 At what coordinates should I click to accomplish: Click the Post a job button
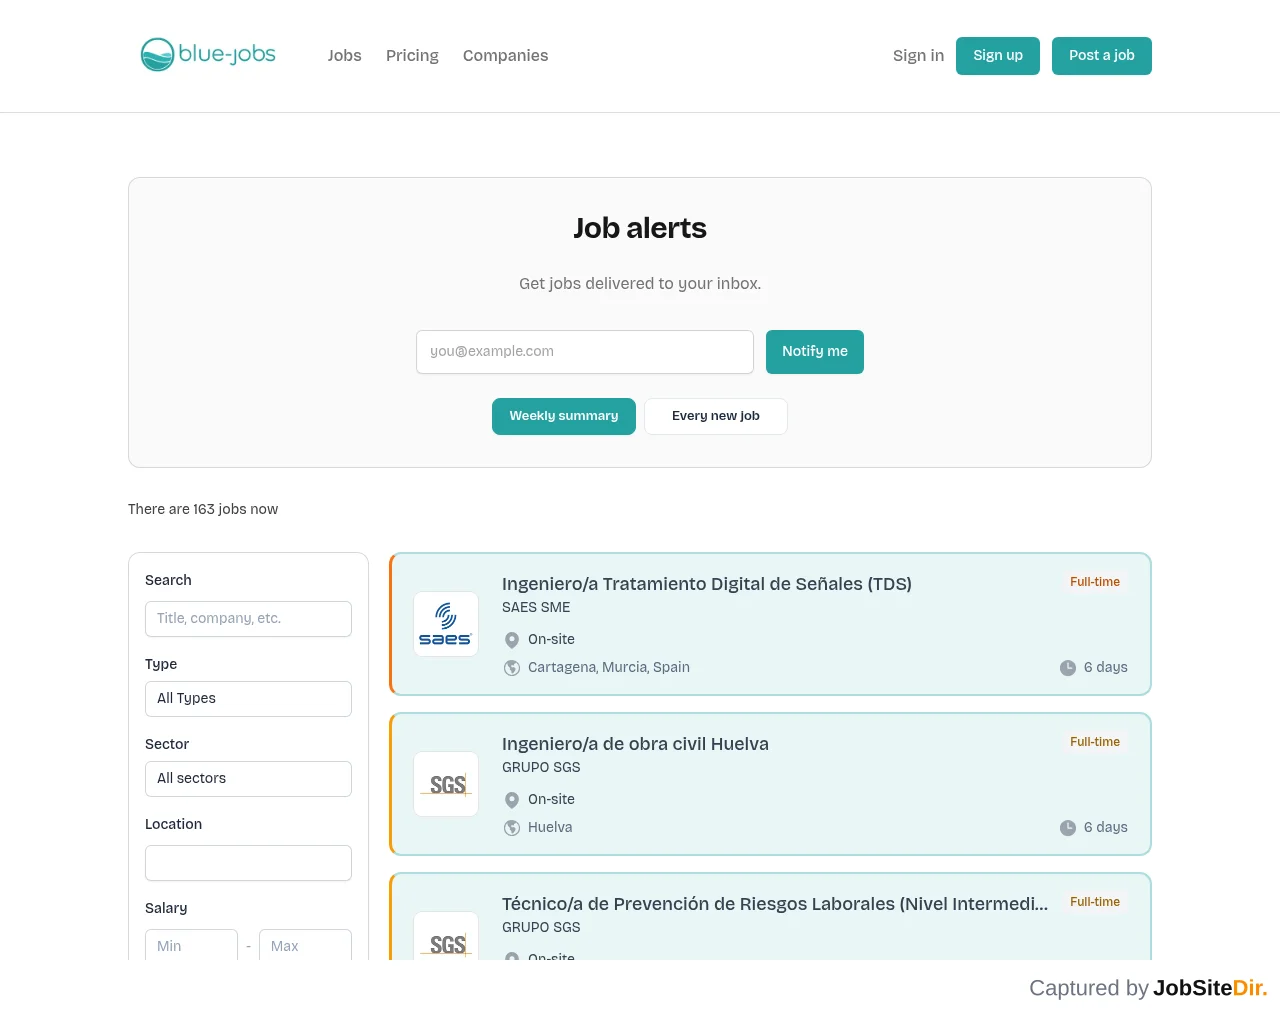(x=1102, y=56)
